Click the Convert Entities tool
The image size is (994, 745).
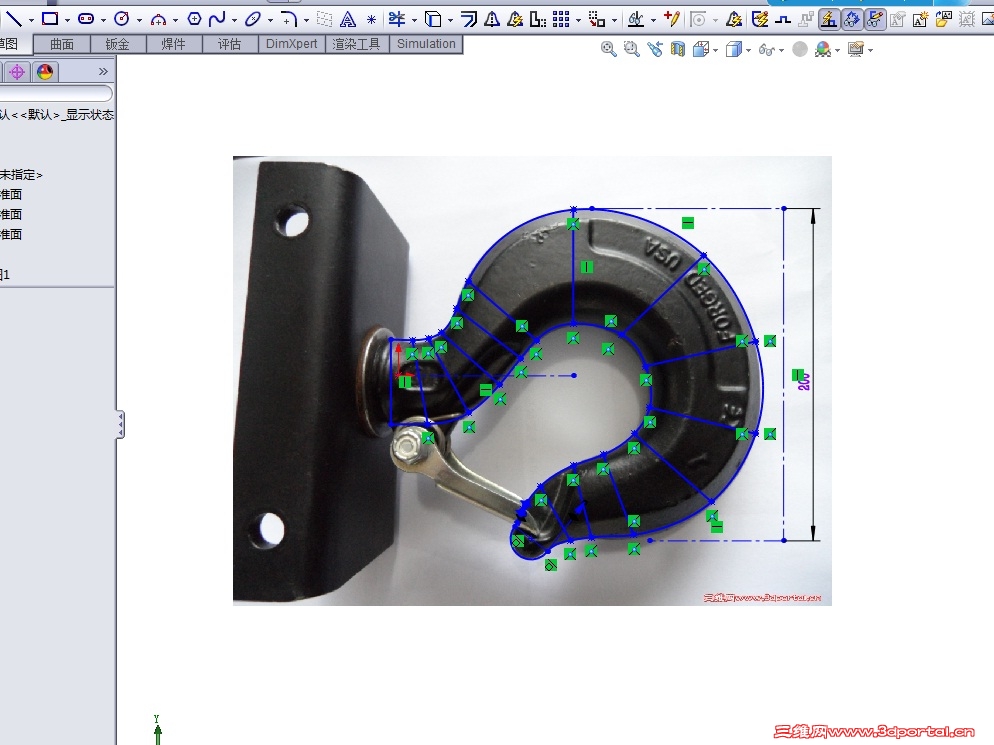[x=433, y=20]
